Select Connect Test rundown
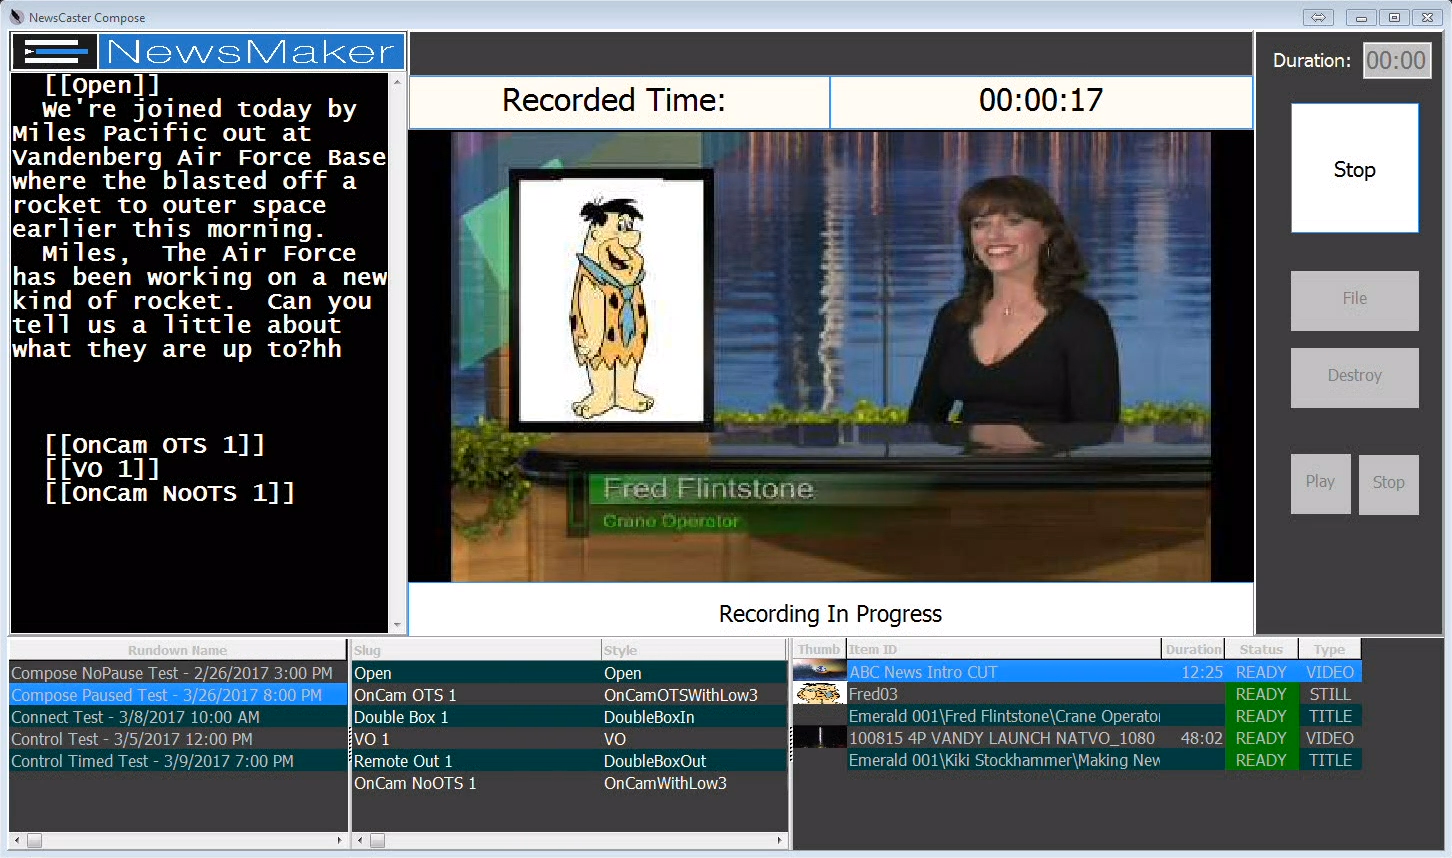Viewport: 1452px width, 858px height. [x=178, y=717]
